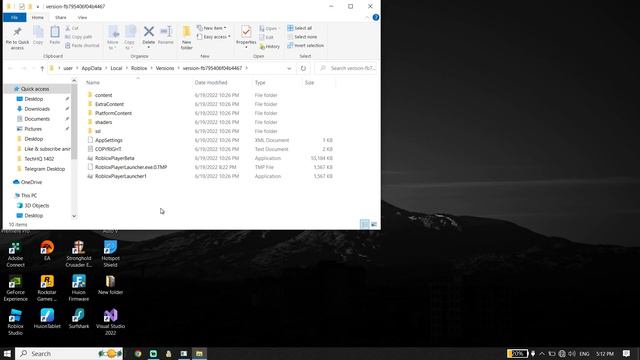Open the Easy access dropdown
This screenshot has width=640, height=360.
coord(213,37)
